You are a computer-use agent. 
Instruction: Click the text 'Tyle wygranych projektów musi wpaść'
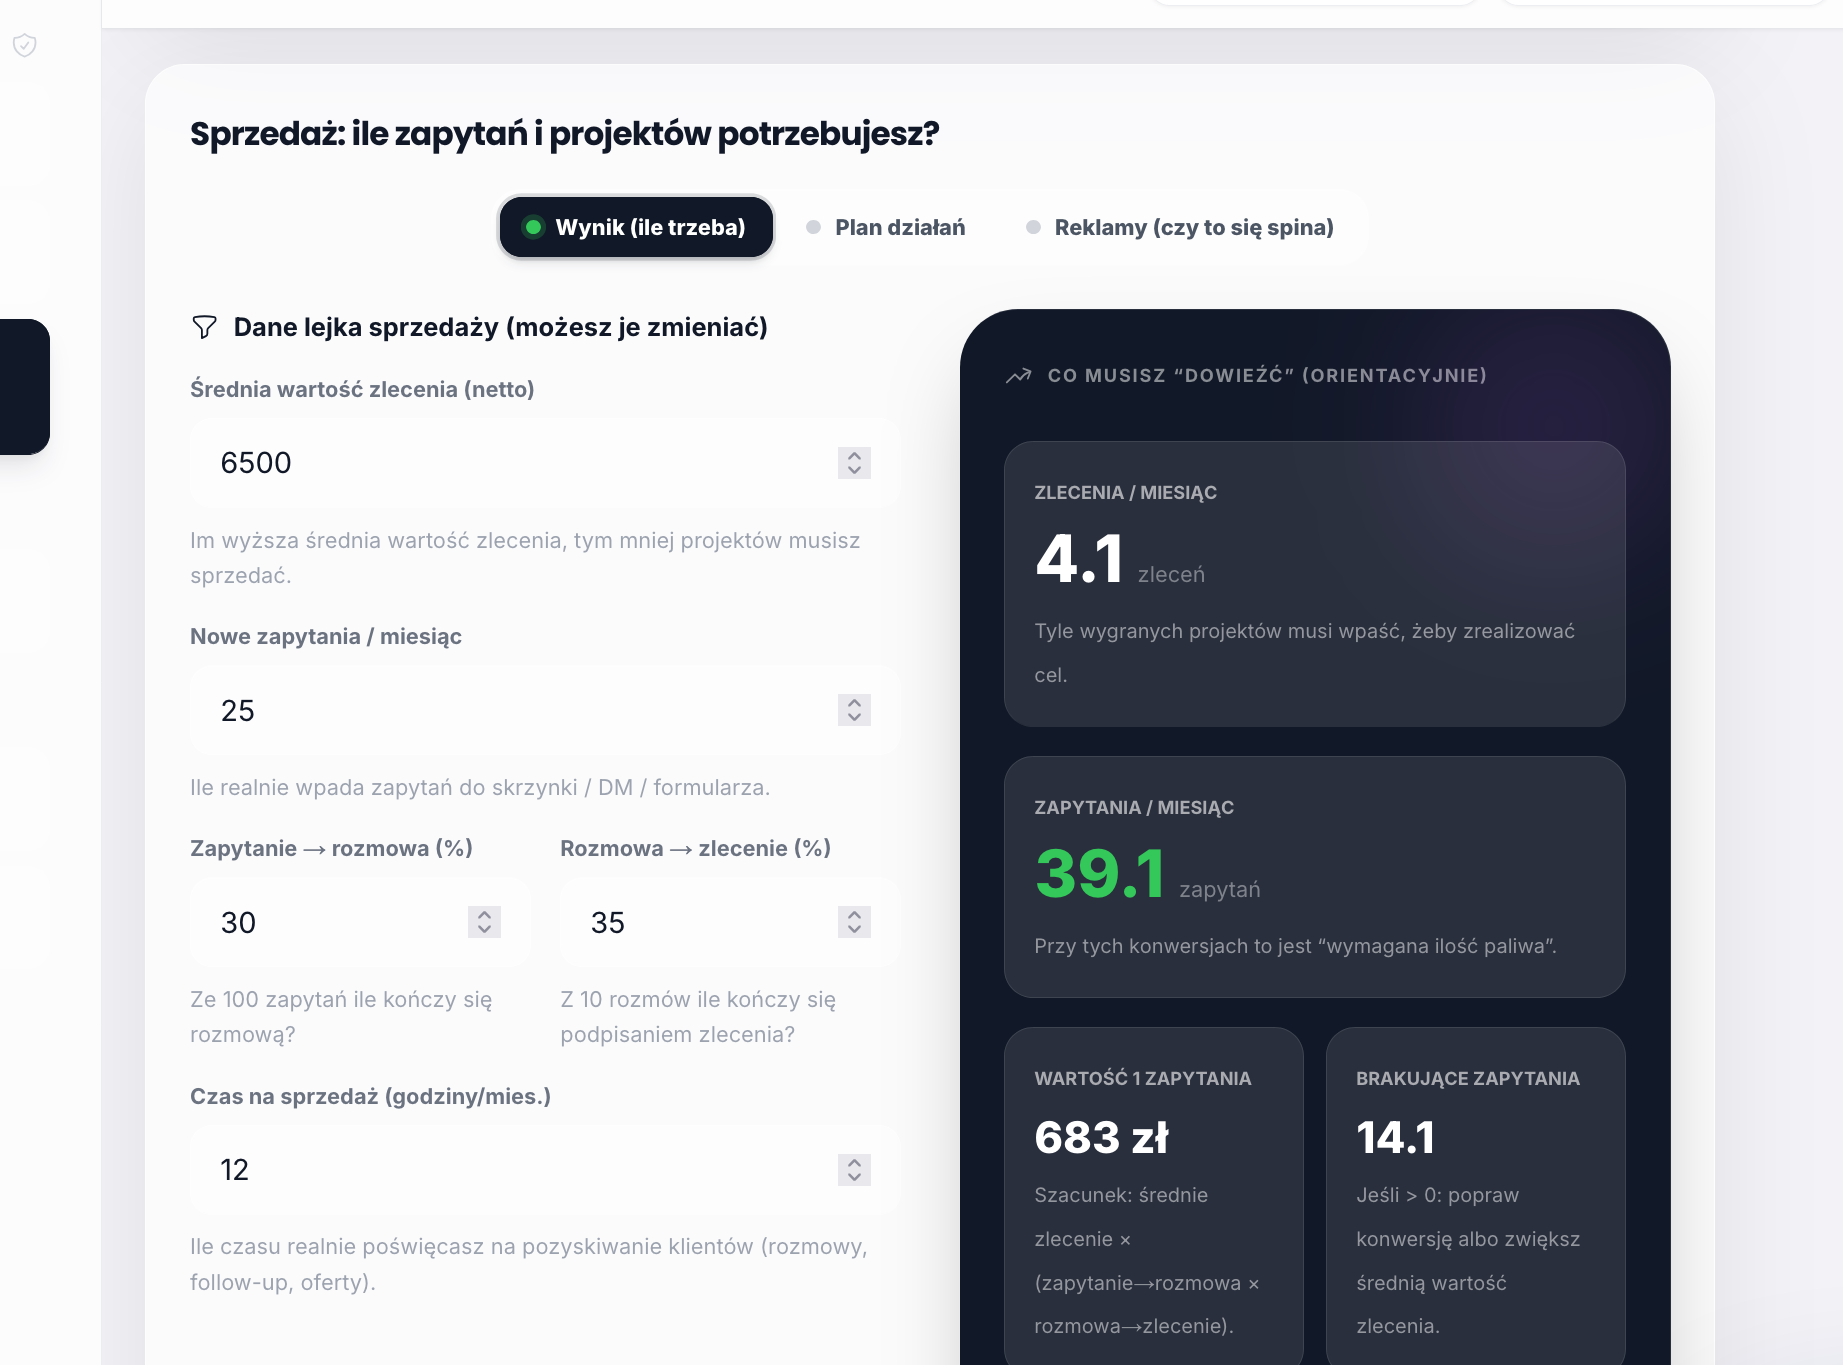1304,653
